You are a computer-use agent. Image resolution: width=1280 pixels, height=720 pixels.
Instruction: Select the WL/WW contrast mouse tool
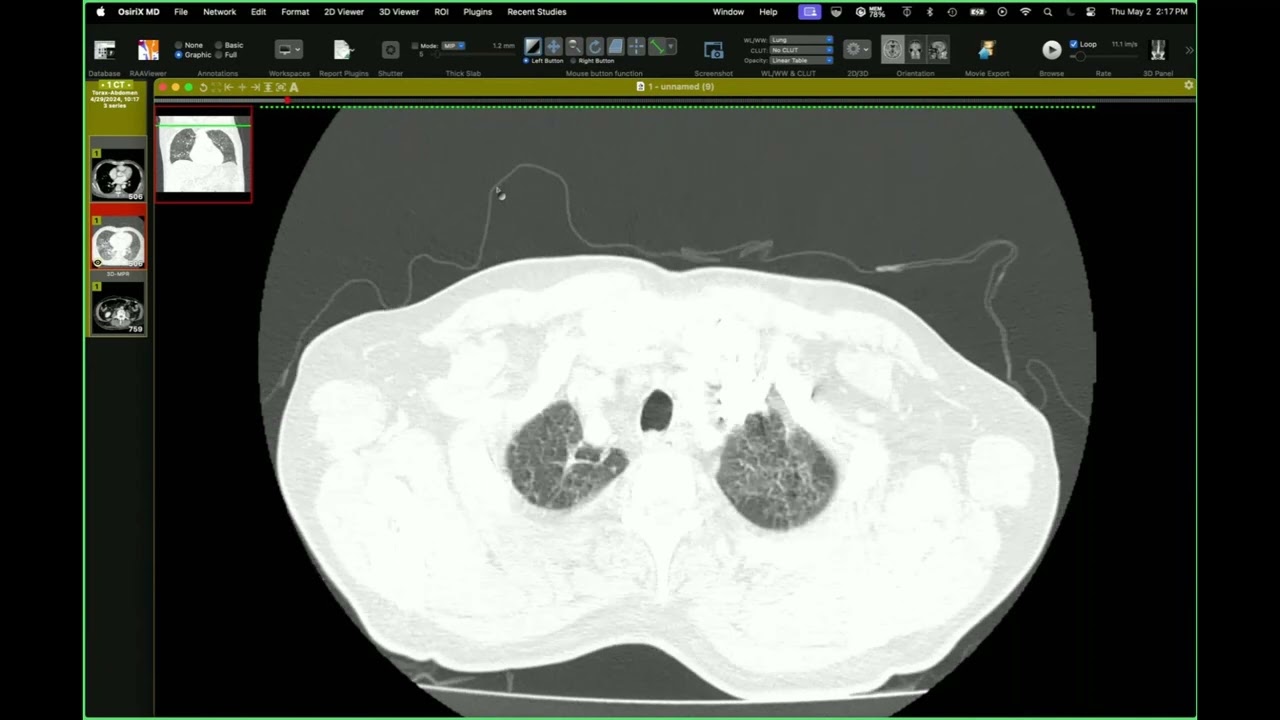[533, 47]
